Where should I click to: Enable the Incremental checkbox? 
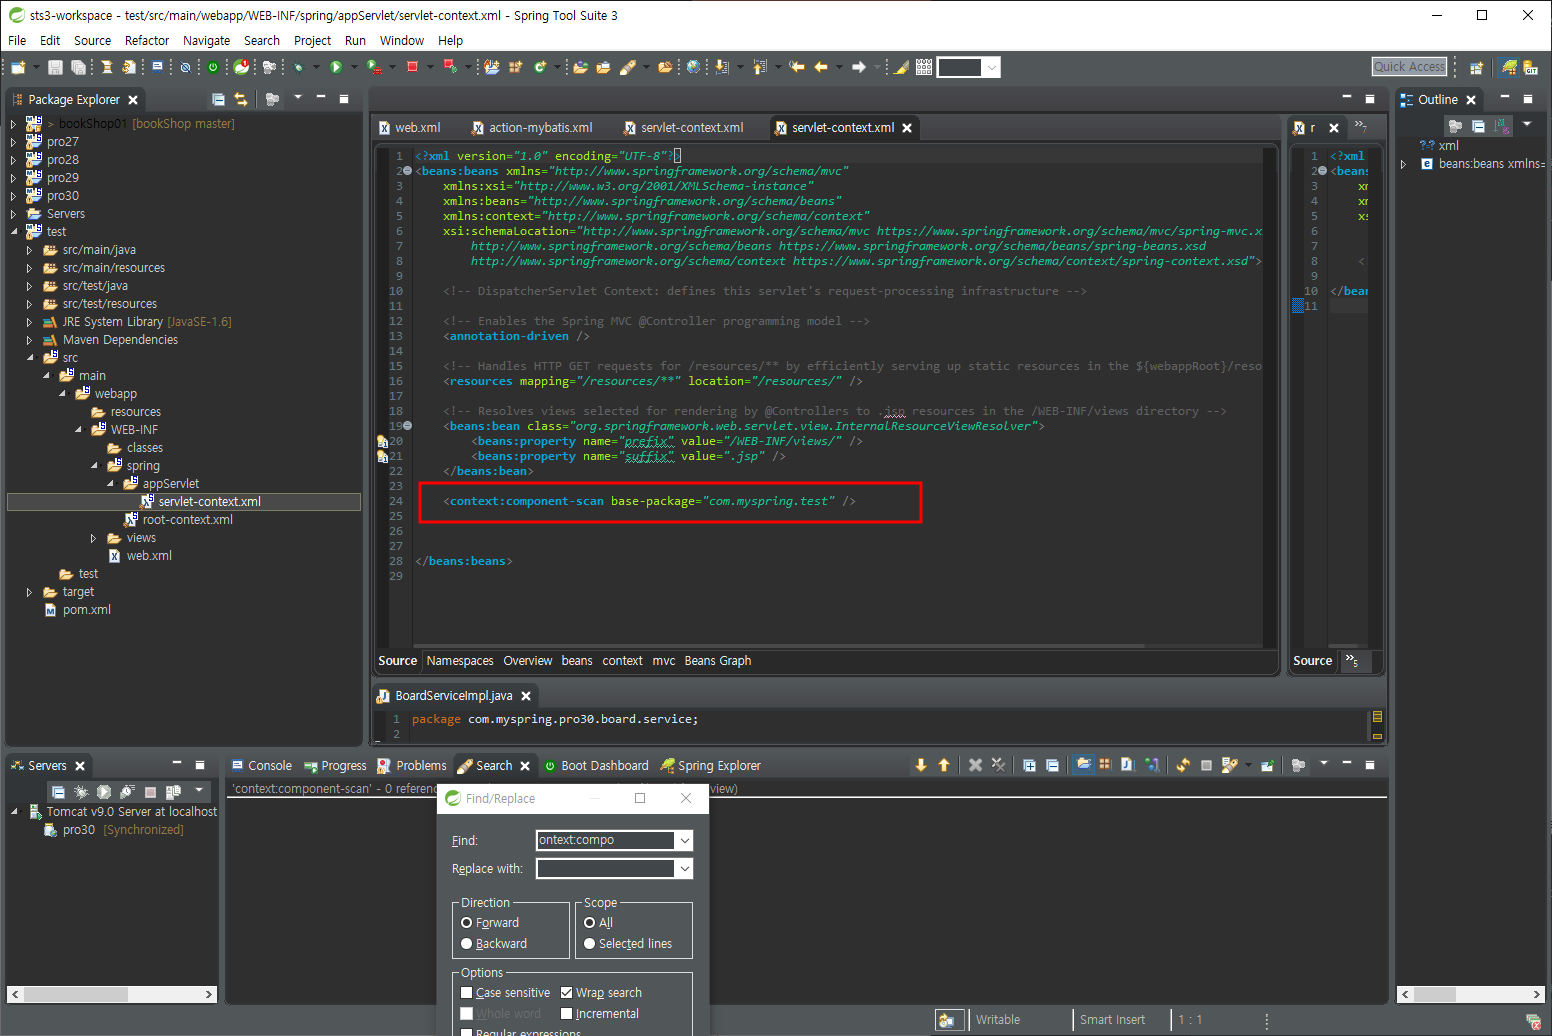pyautogui.click(x=567, y=1014)
